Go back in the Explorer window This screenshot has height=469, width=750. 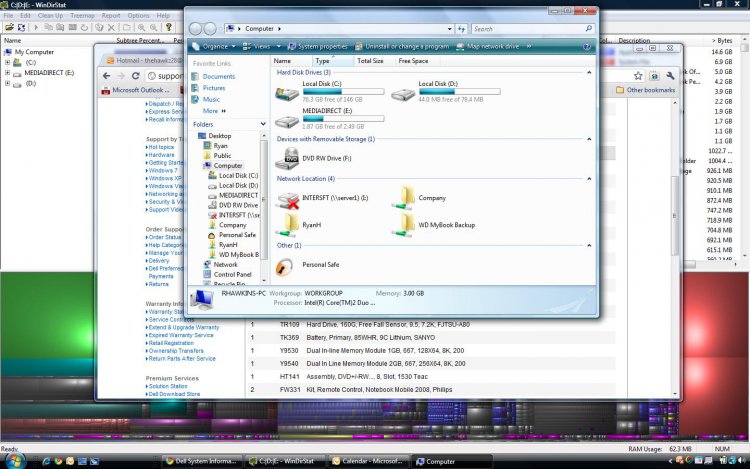(x=195, y=29)
